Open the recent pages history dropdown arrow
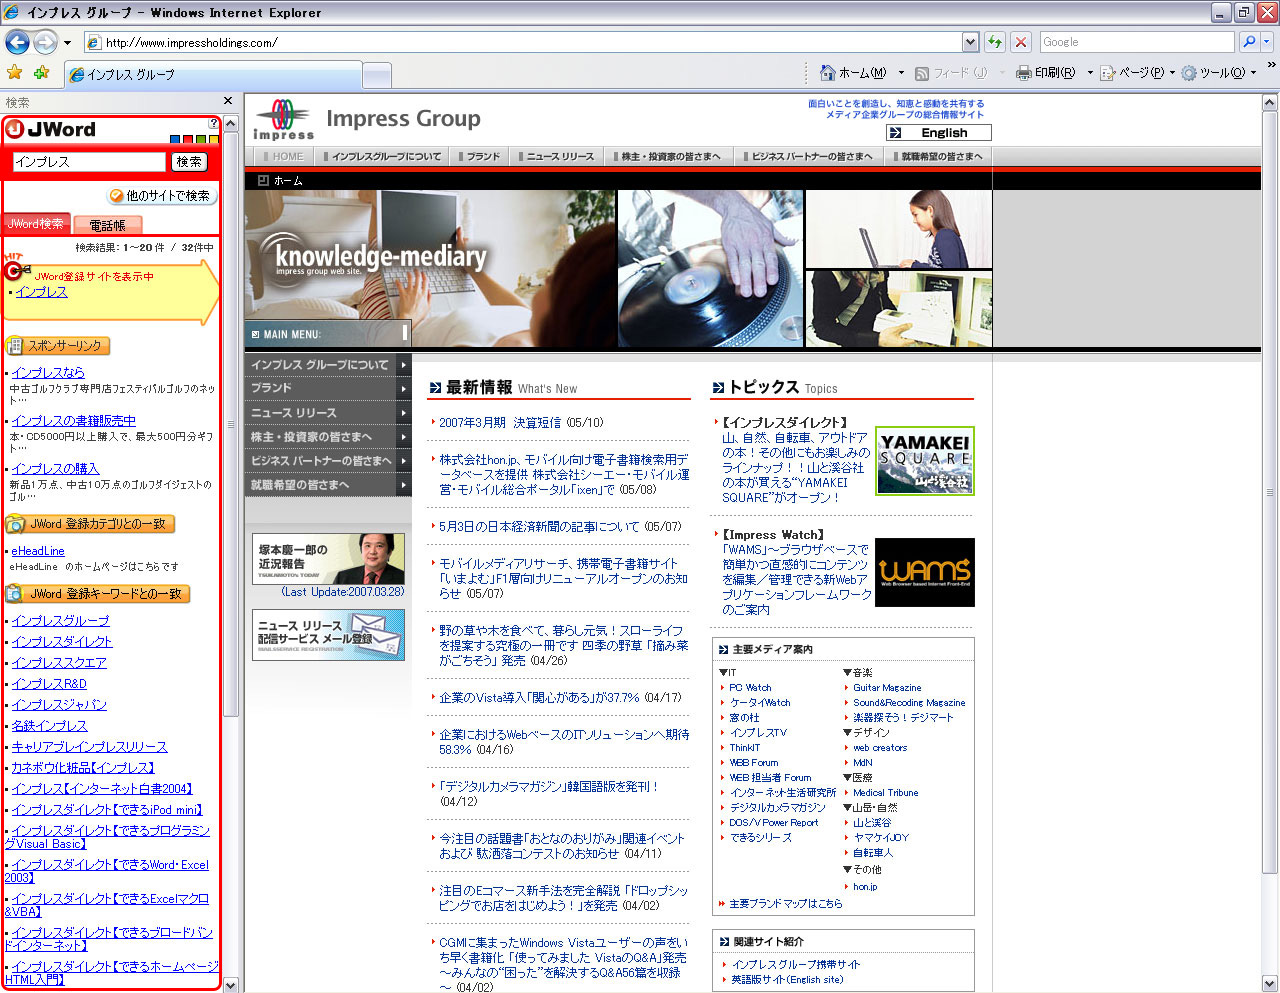Image resolution: width=1280 pixels, height=993 pixels. coord(67,43)
